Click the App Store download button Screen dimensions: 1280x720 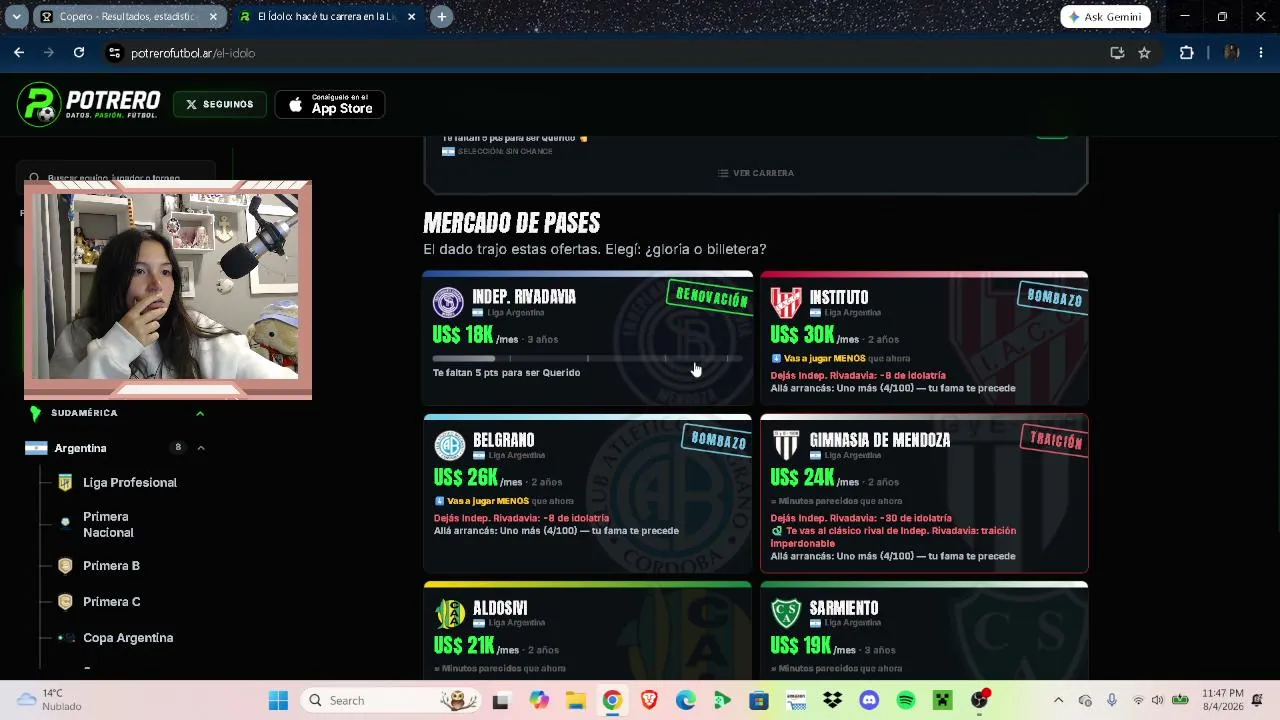click(x=330, y=105)
